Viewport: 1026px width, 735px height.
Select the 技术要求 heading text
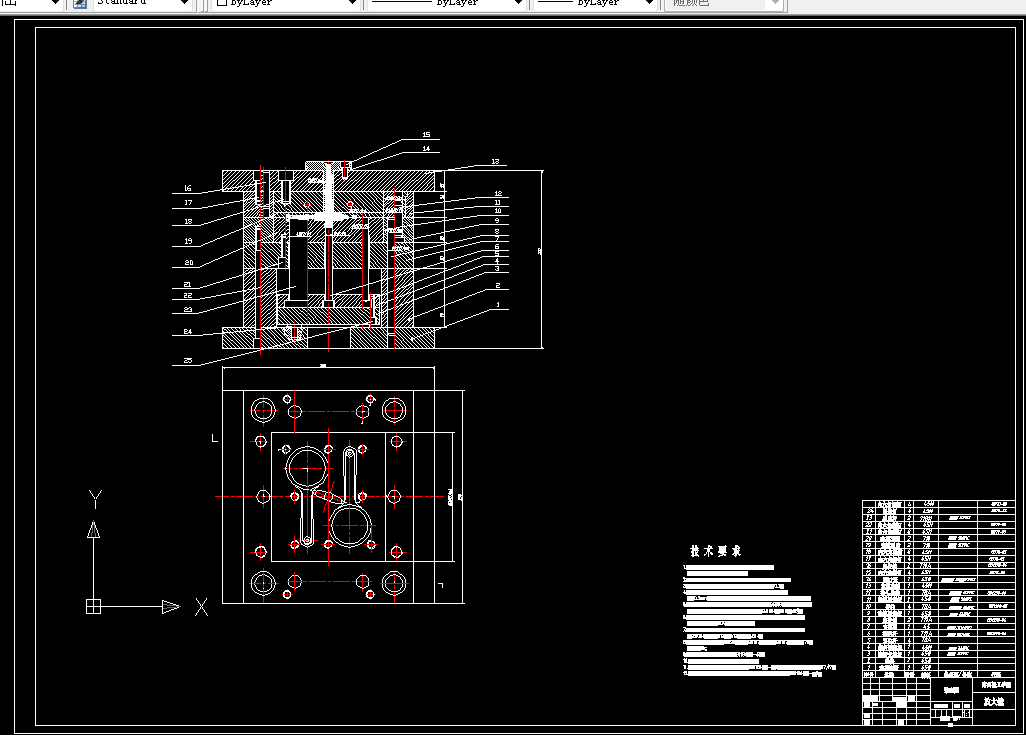pyautogui.click(x=715, y=551)
